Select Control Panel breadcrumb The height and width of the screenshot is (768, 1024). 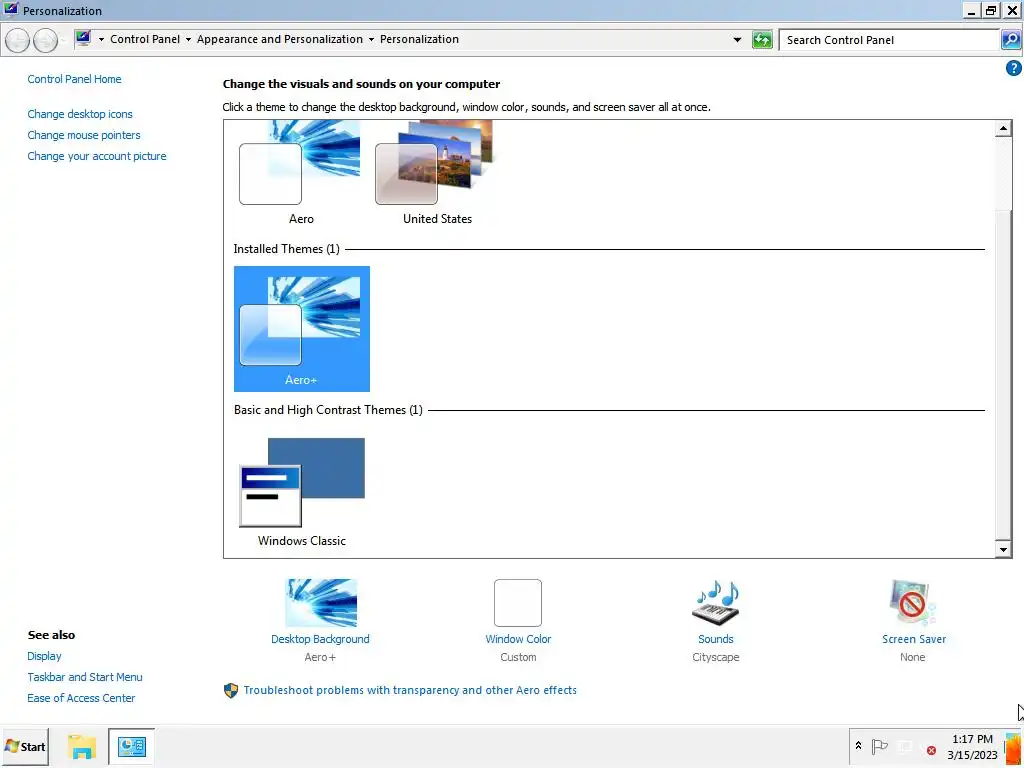(x=145, y=39)
